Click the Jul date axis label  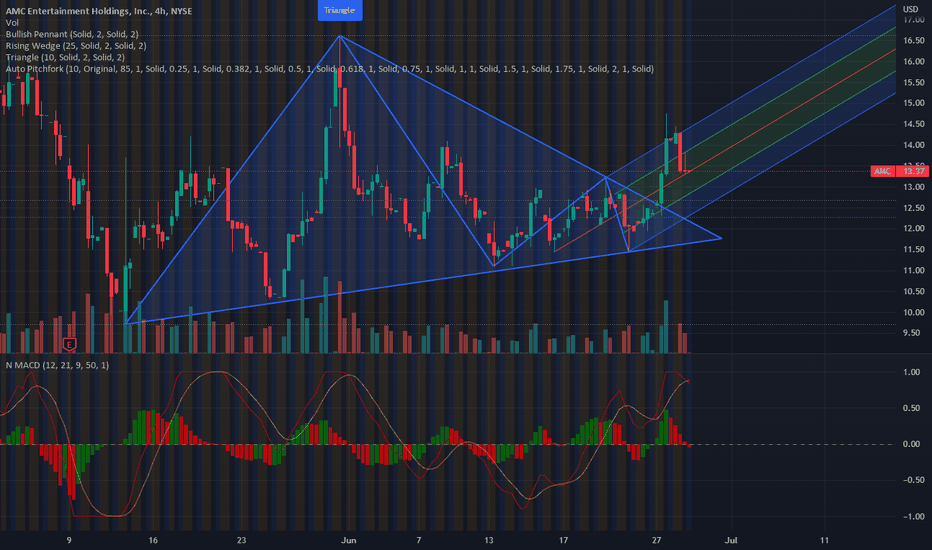pos(731,540)
